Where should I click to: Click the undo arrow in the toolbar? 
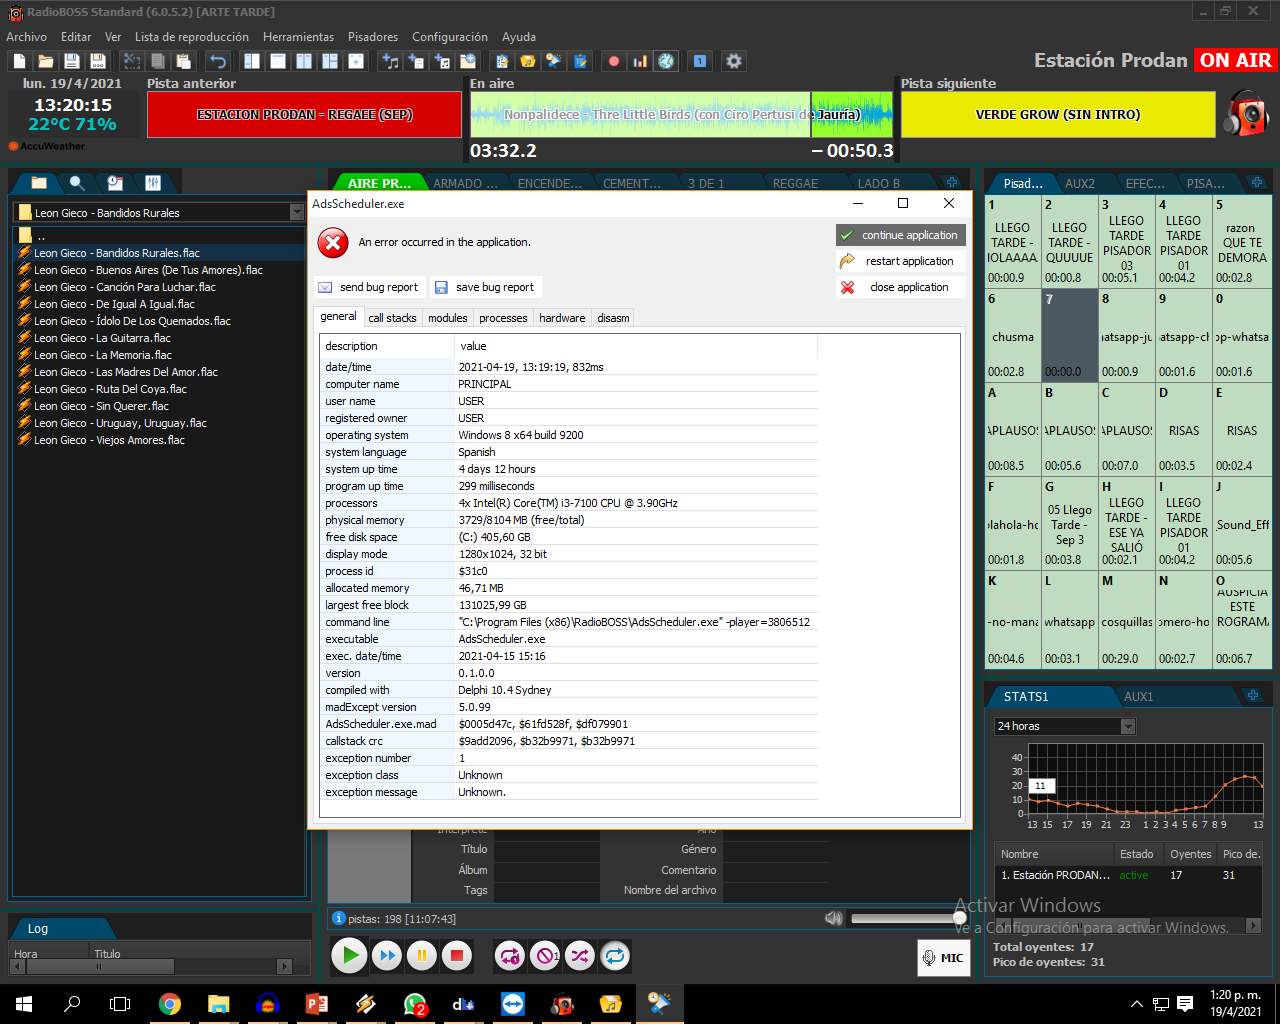(218, 61)
